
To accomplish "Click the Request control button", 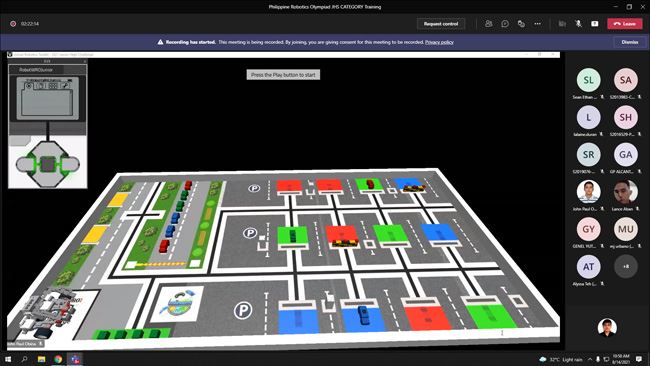I will pos(441,24).
